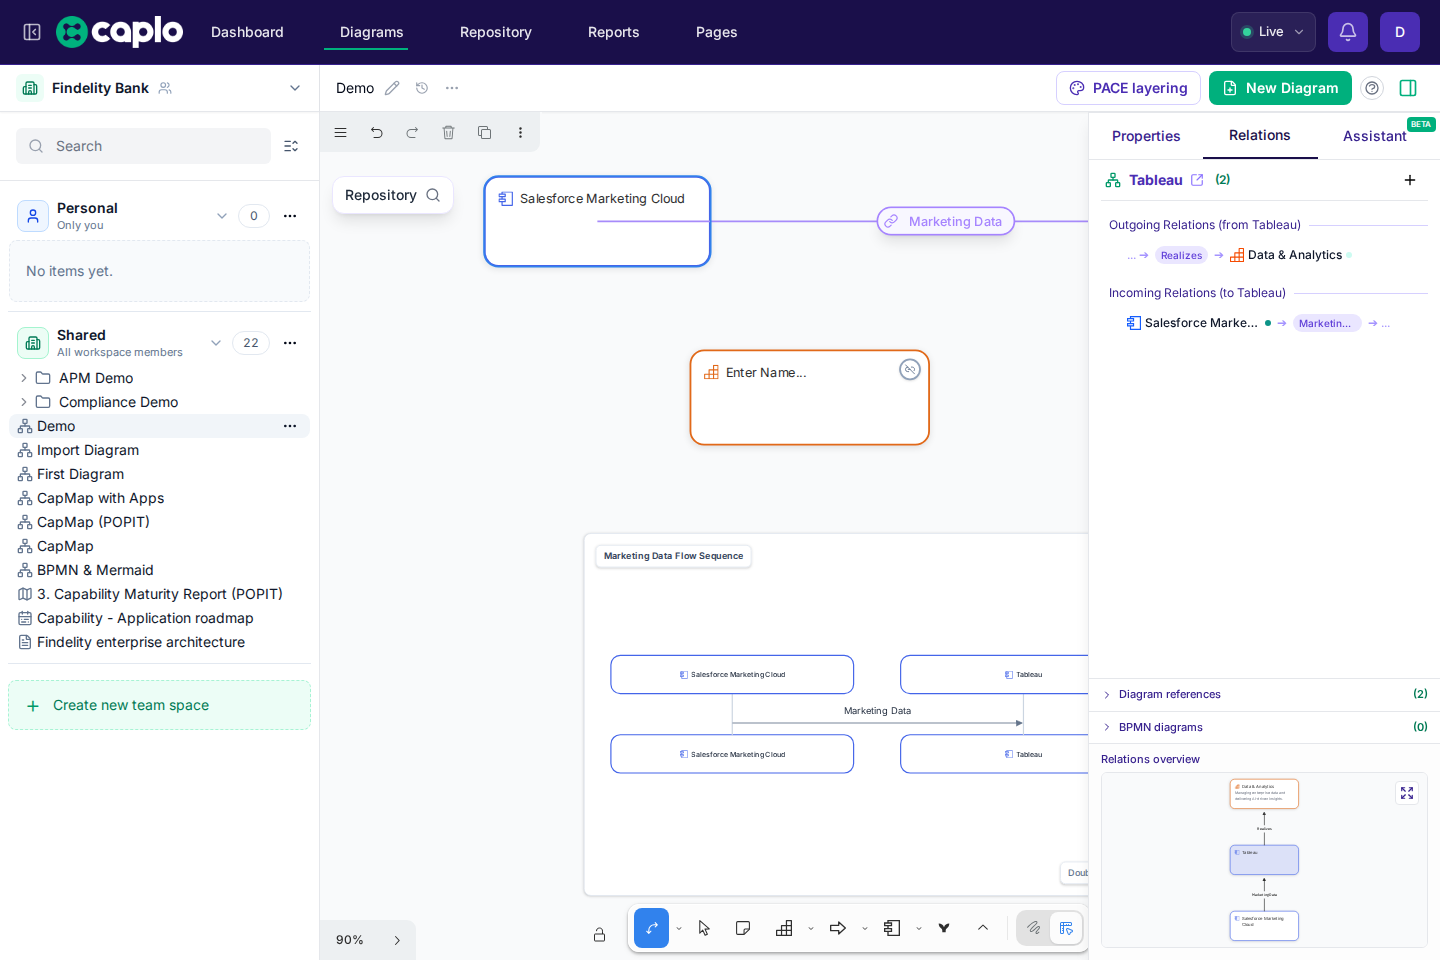Redo last action
The width and height of the screenshot is (1440, 960).
tap(412, 132)
